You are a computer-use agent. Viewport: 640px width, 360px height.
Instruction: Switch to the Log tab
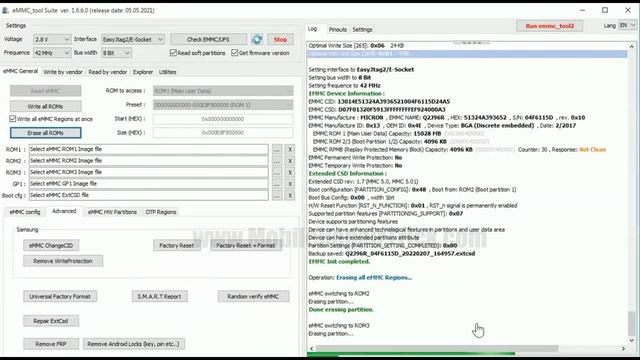[313, 29]
